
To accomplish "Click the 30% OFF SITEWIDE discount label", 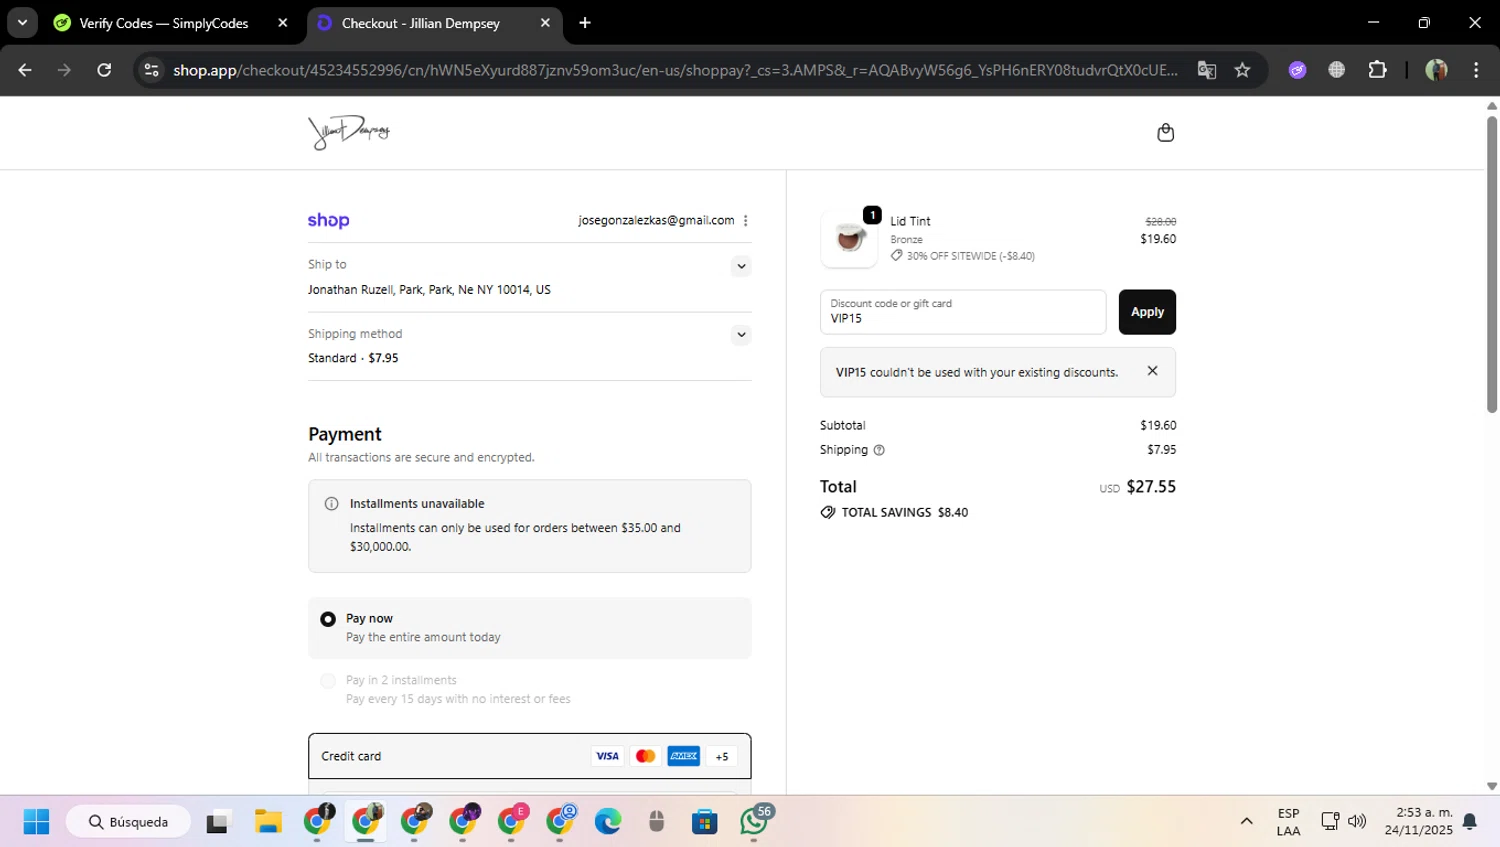I will 970,256.
